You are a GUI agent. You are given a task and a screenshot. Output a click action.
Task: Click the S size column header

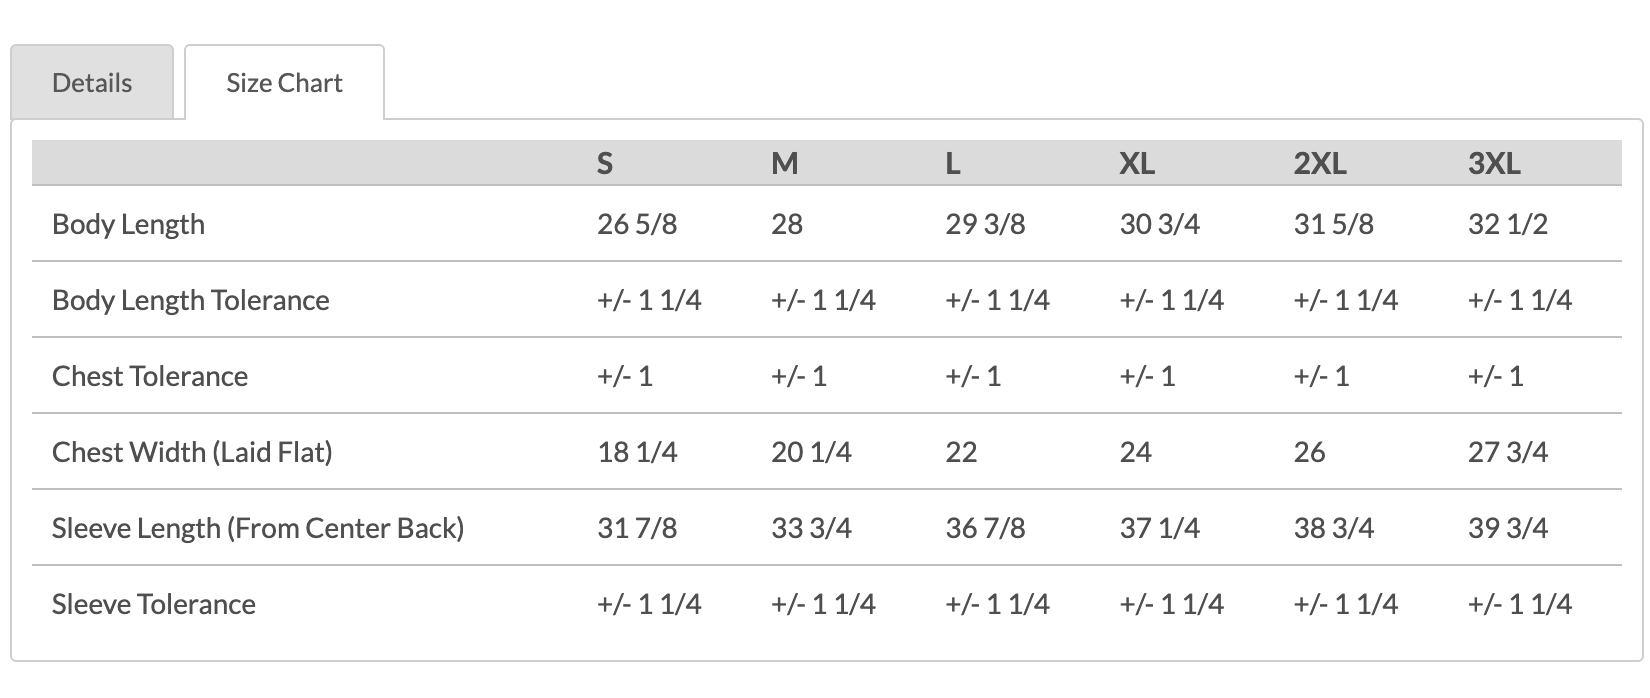tap(605, 163)
